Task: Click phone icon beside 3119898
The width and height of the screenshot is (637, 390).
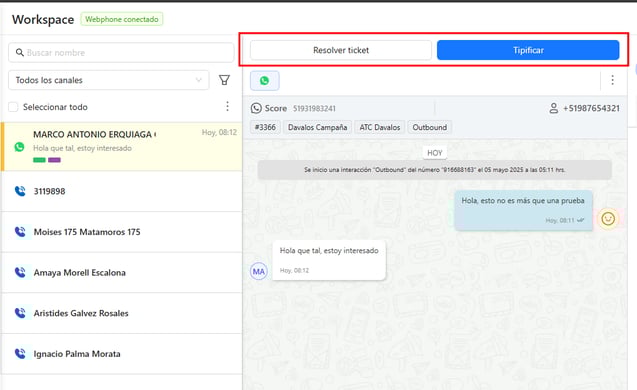Action: 20,191
